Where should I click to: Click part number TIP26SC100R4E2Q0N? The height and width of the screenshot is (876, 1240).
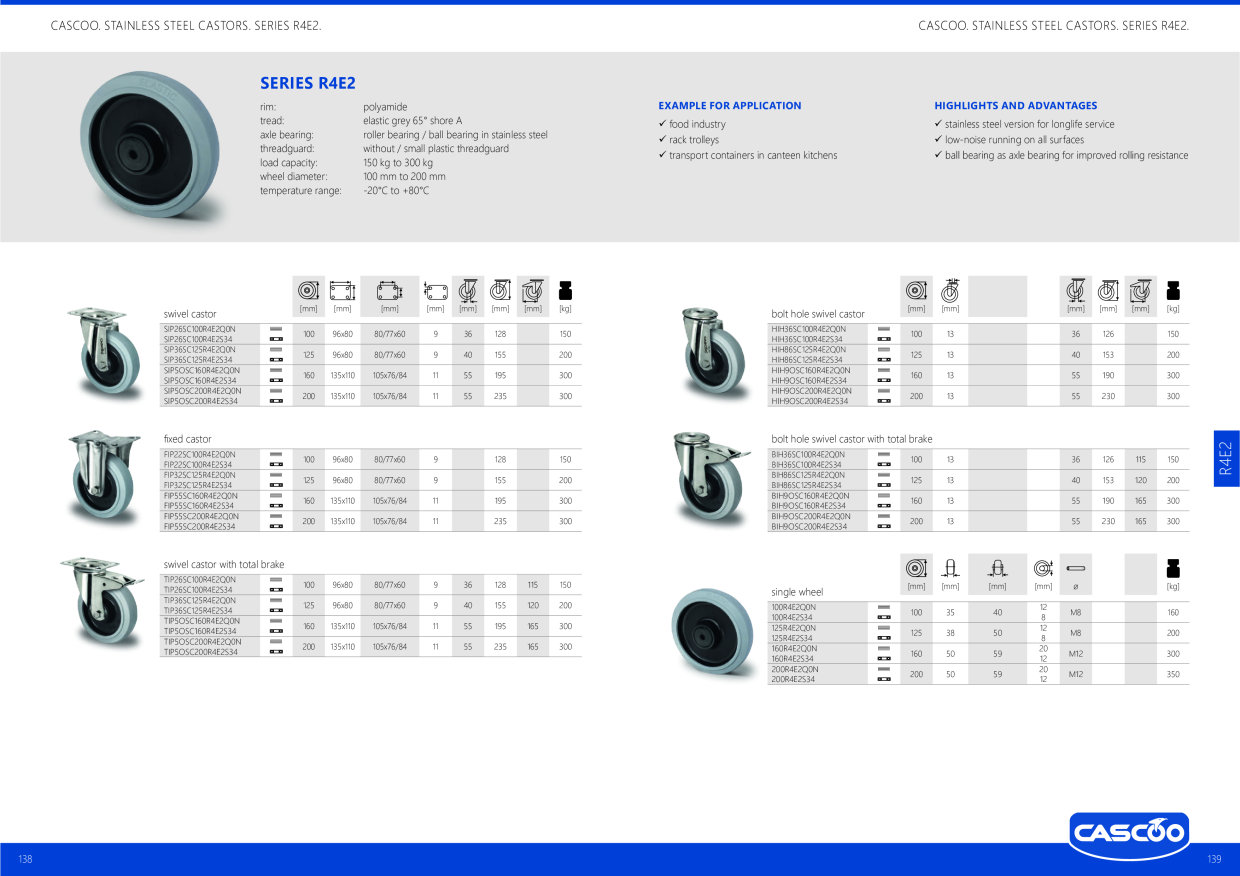coord(200,579)
